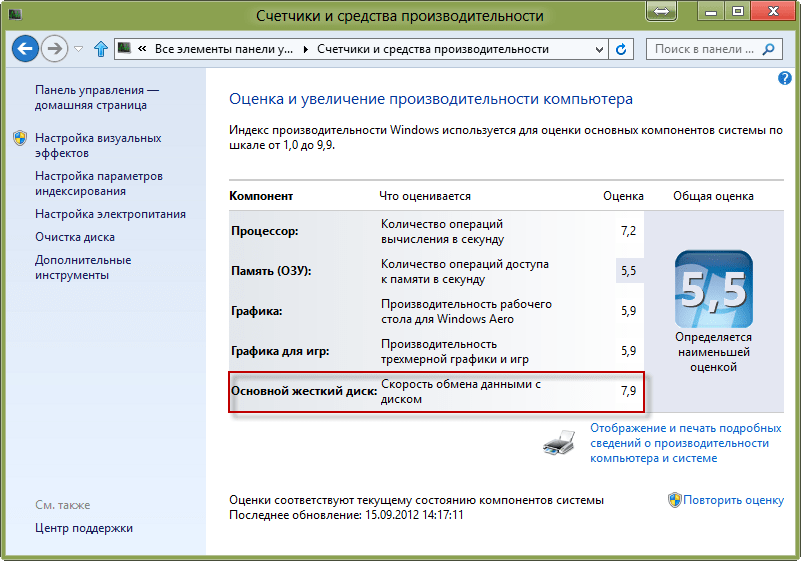Open "Панель управления — домашняя страница"
This screenshot has height=561, width=801.
pyautogui.click(x=96, y=97)
